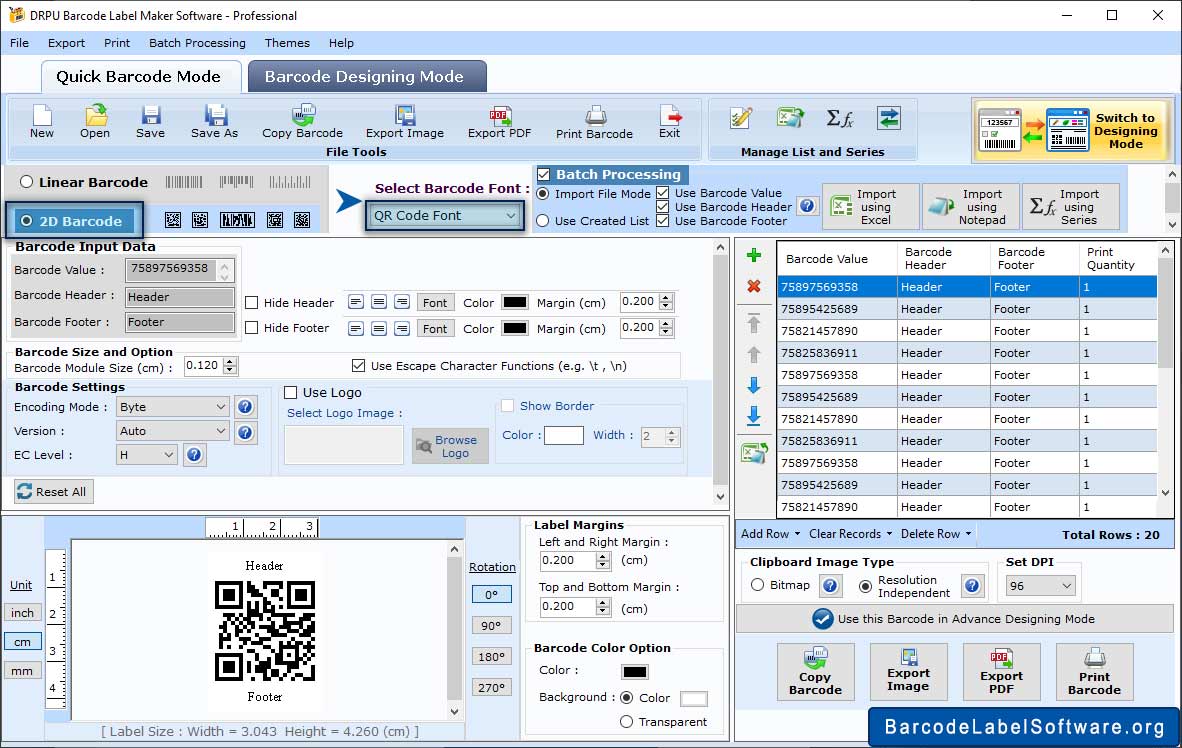Open the edit list icon in Manage List and Series
The width and height of the screenshot is (1182, 748).
(x=741, y=118)
